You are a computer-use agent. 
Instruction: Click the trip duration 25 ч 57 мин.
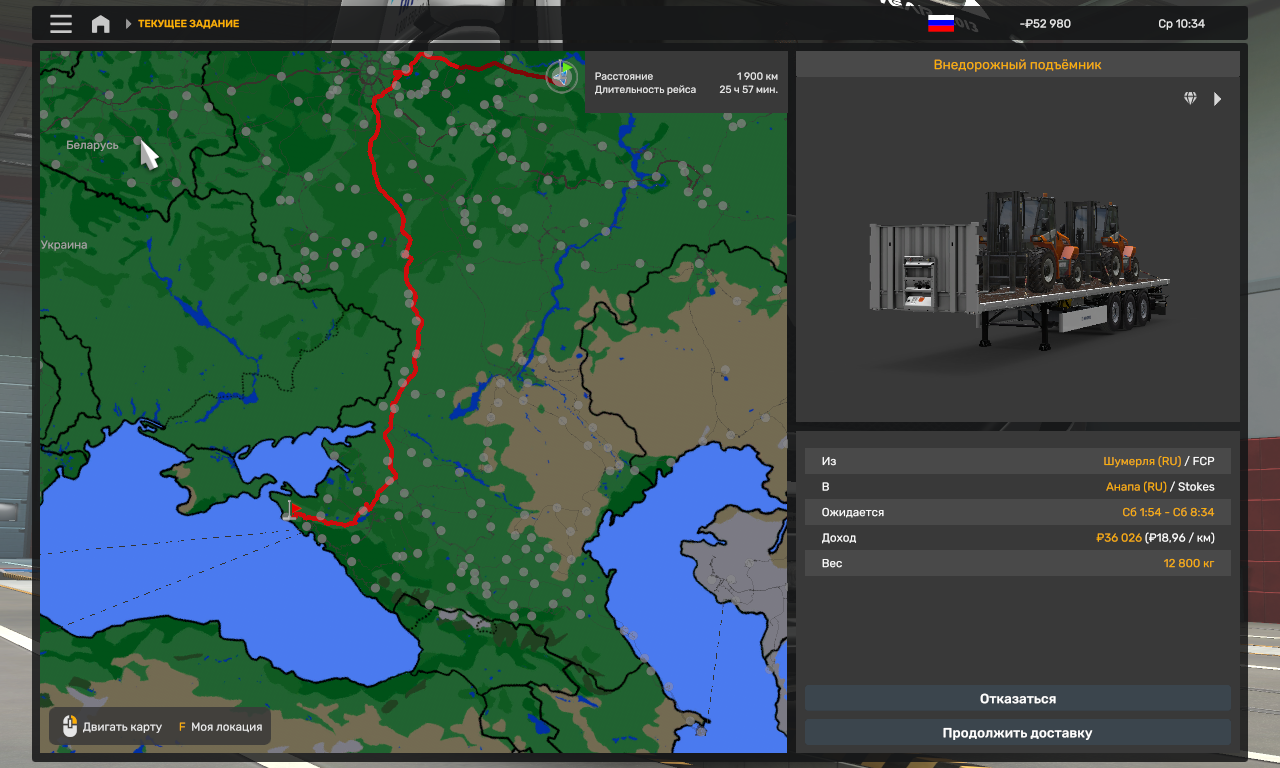coord(748,89)
